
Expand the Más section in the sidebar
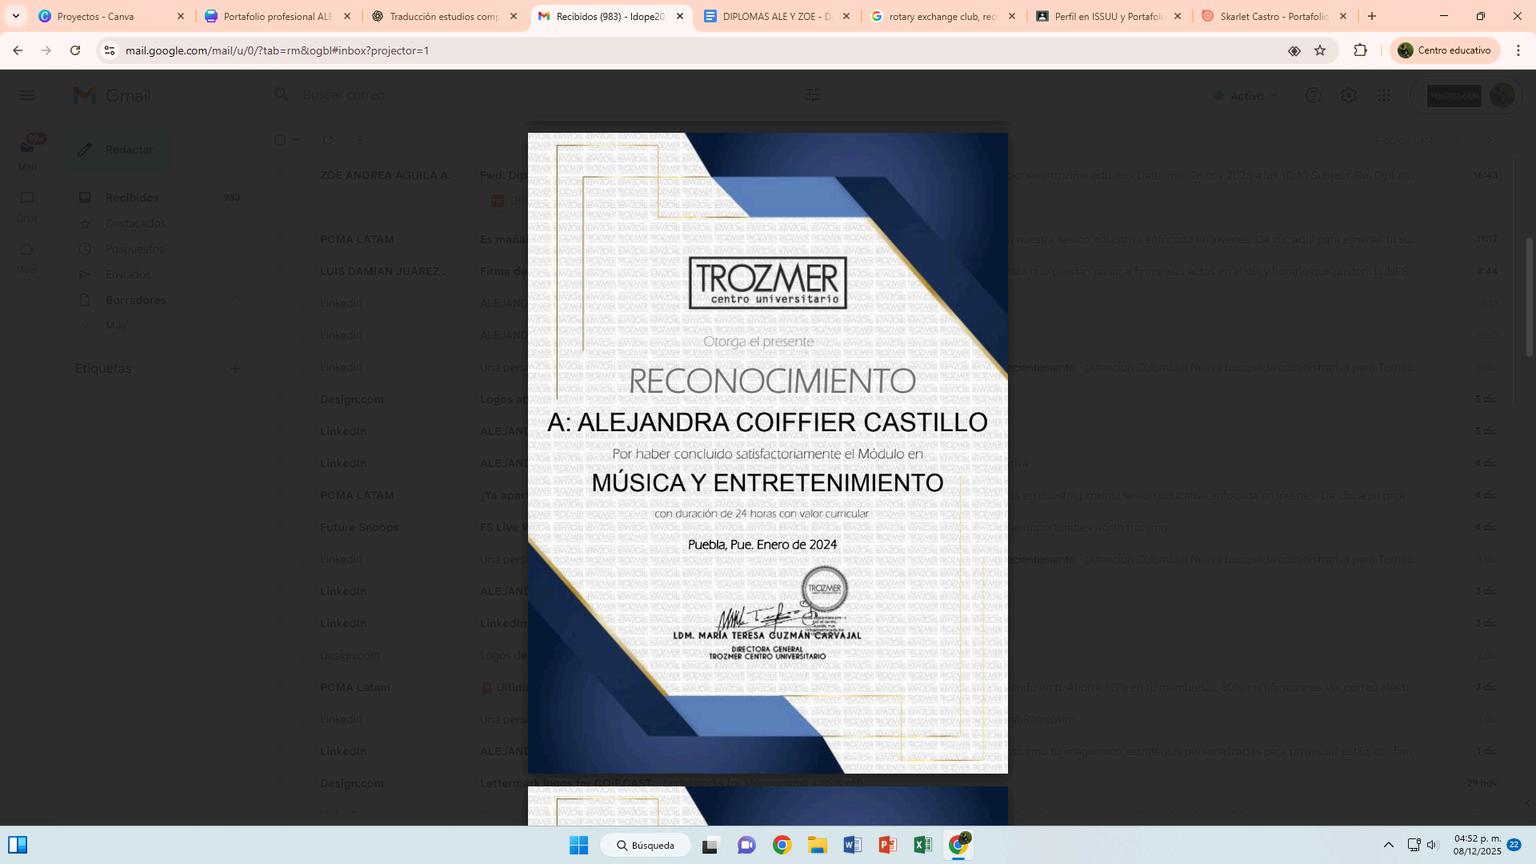click(x=116, y=325)
